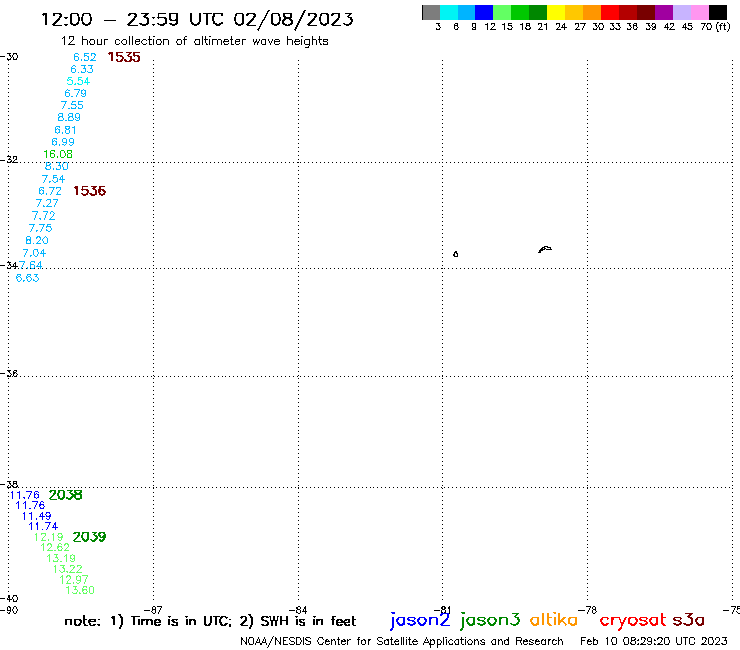Click the lavender legend swatch
Viewport: 740px width, 650px height.
(682, 12)
